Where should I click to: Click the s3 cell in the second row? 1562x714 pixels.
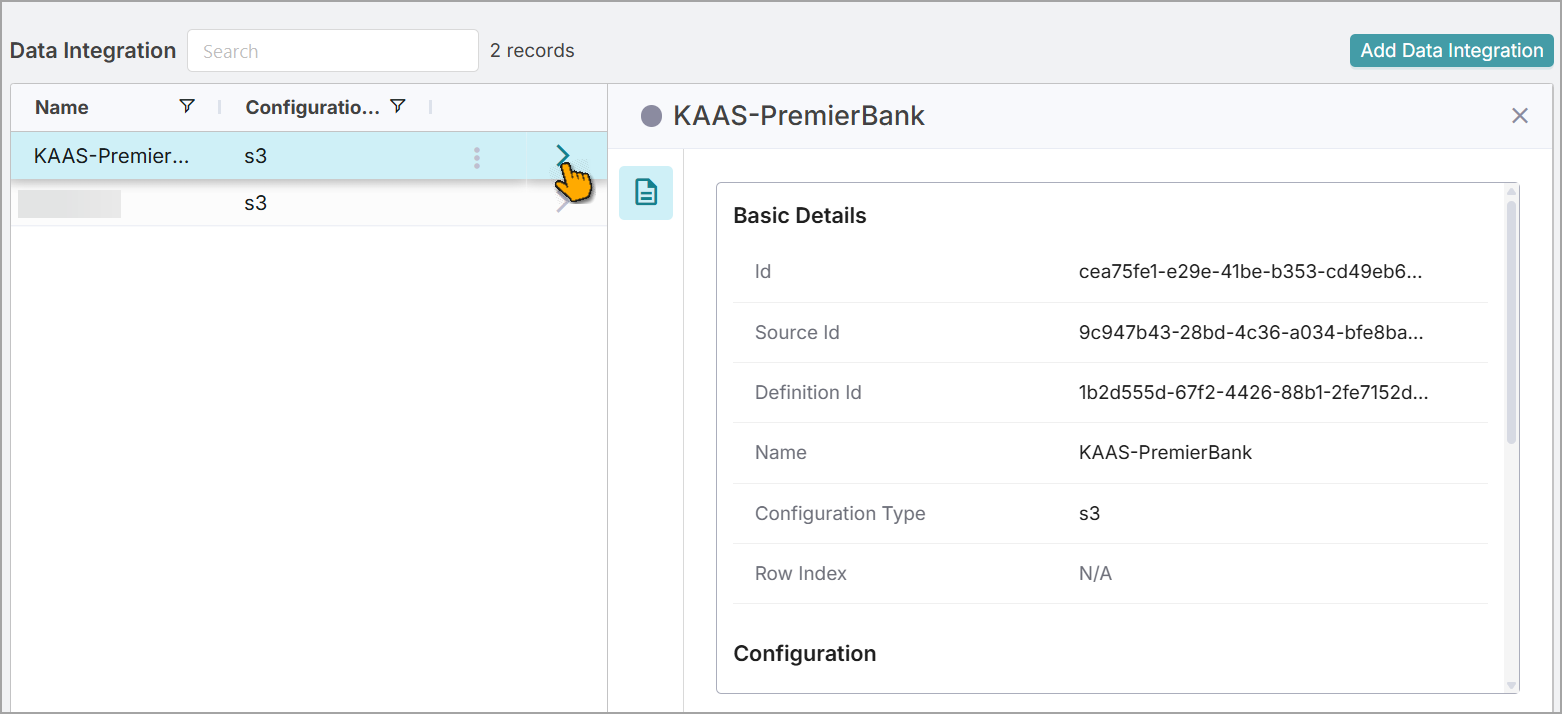point(256,203)
